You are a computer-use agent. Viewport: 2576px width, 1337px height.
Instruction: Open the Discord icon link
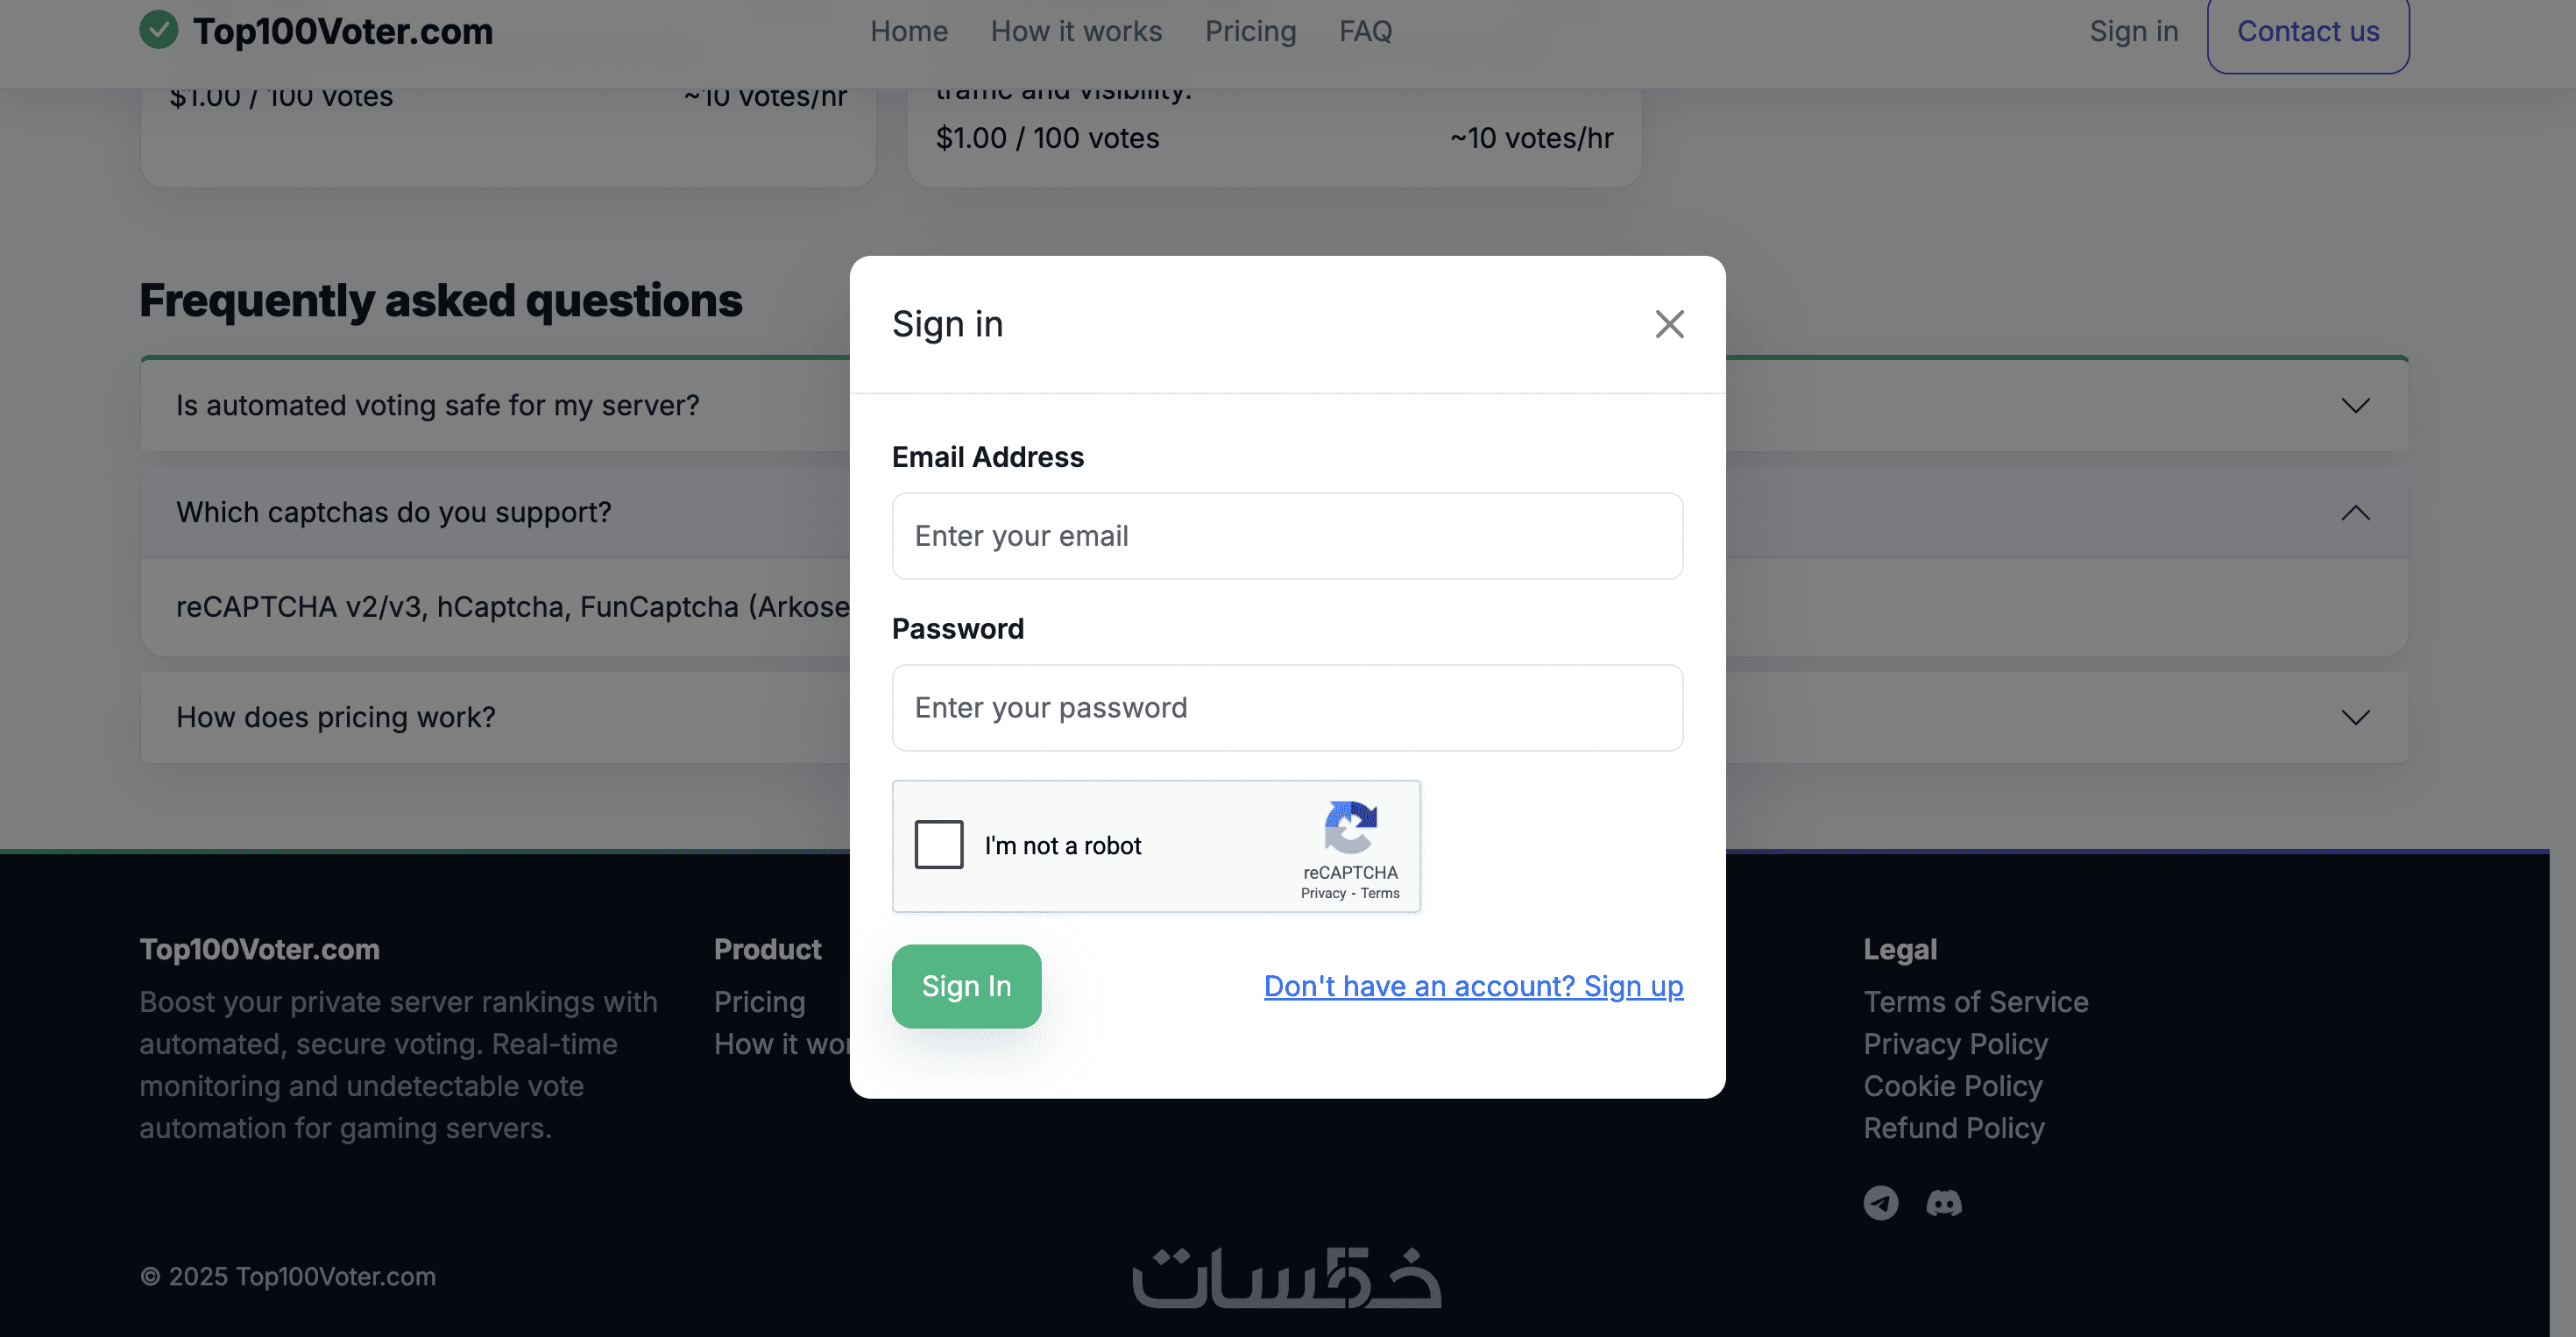tap(1943, 1202)
